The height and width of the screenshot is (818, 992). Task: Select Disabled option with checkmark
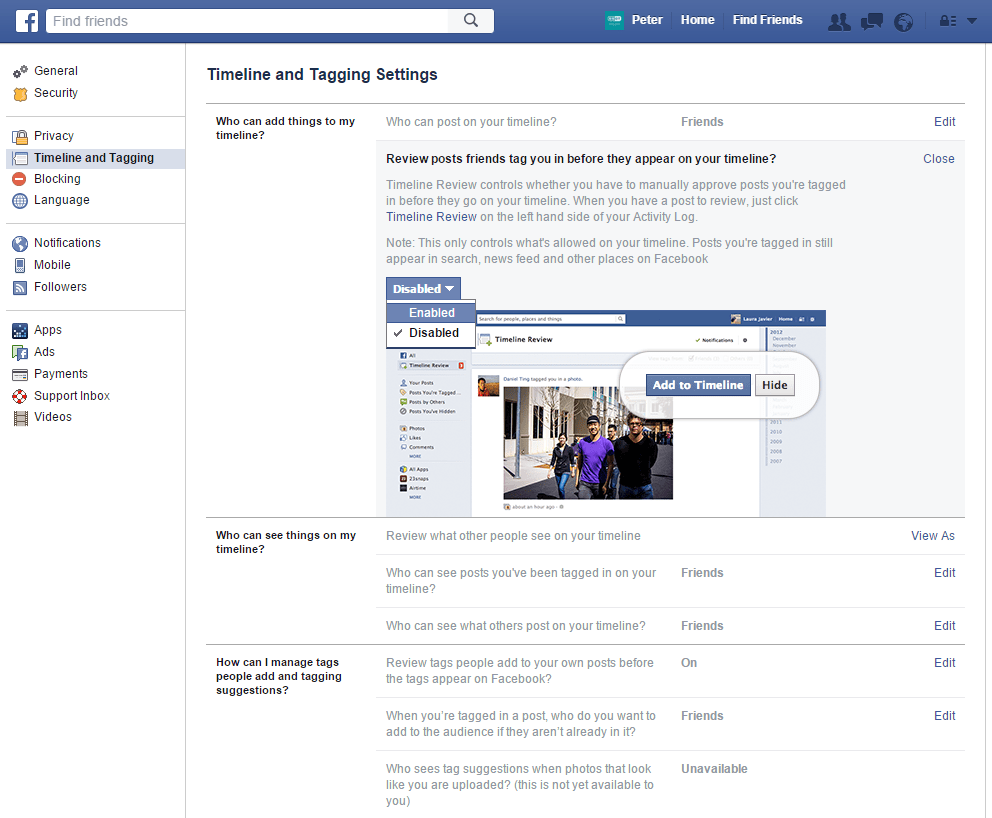(431, 333)
